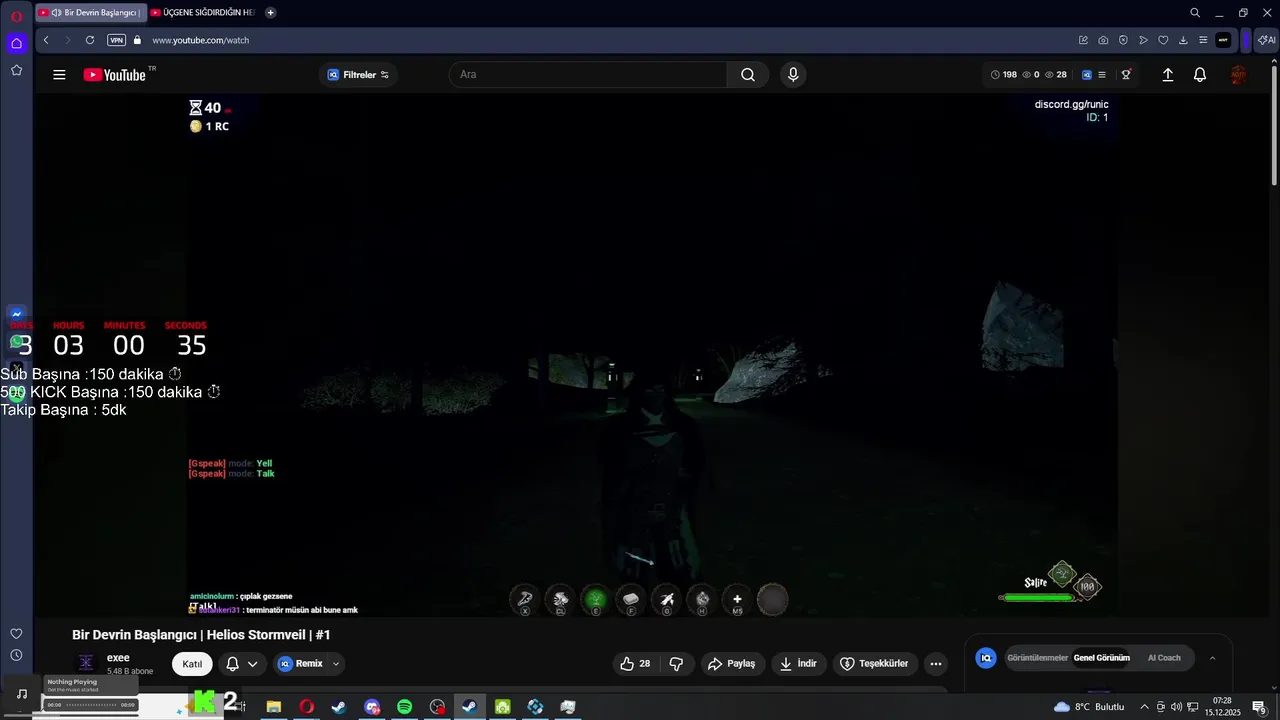1280x720 pixels.
Task: Like the video with thumbs up
Action: (x=635, y=663)
